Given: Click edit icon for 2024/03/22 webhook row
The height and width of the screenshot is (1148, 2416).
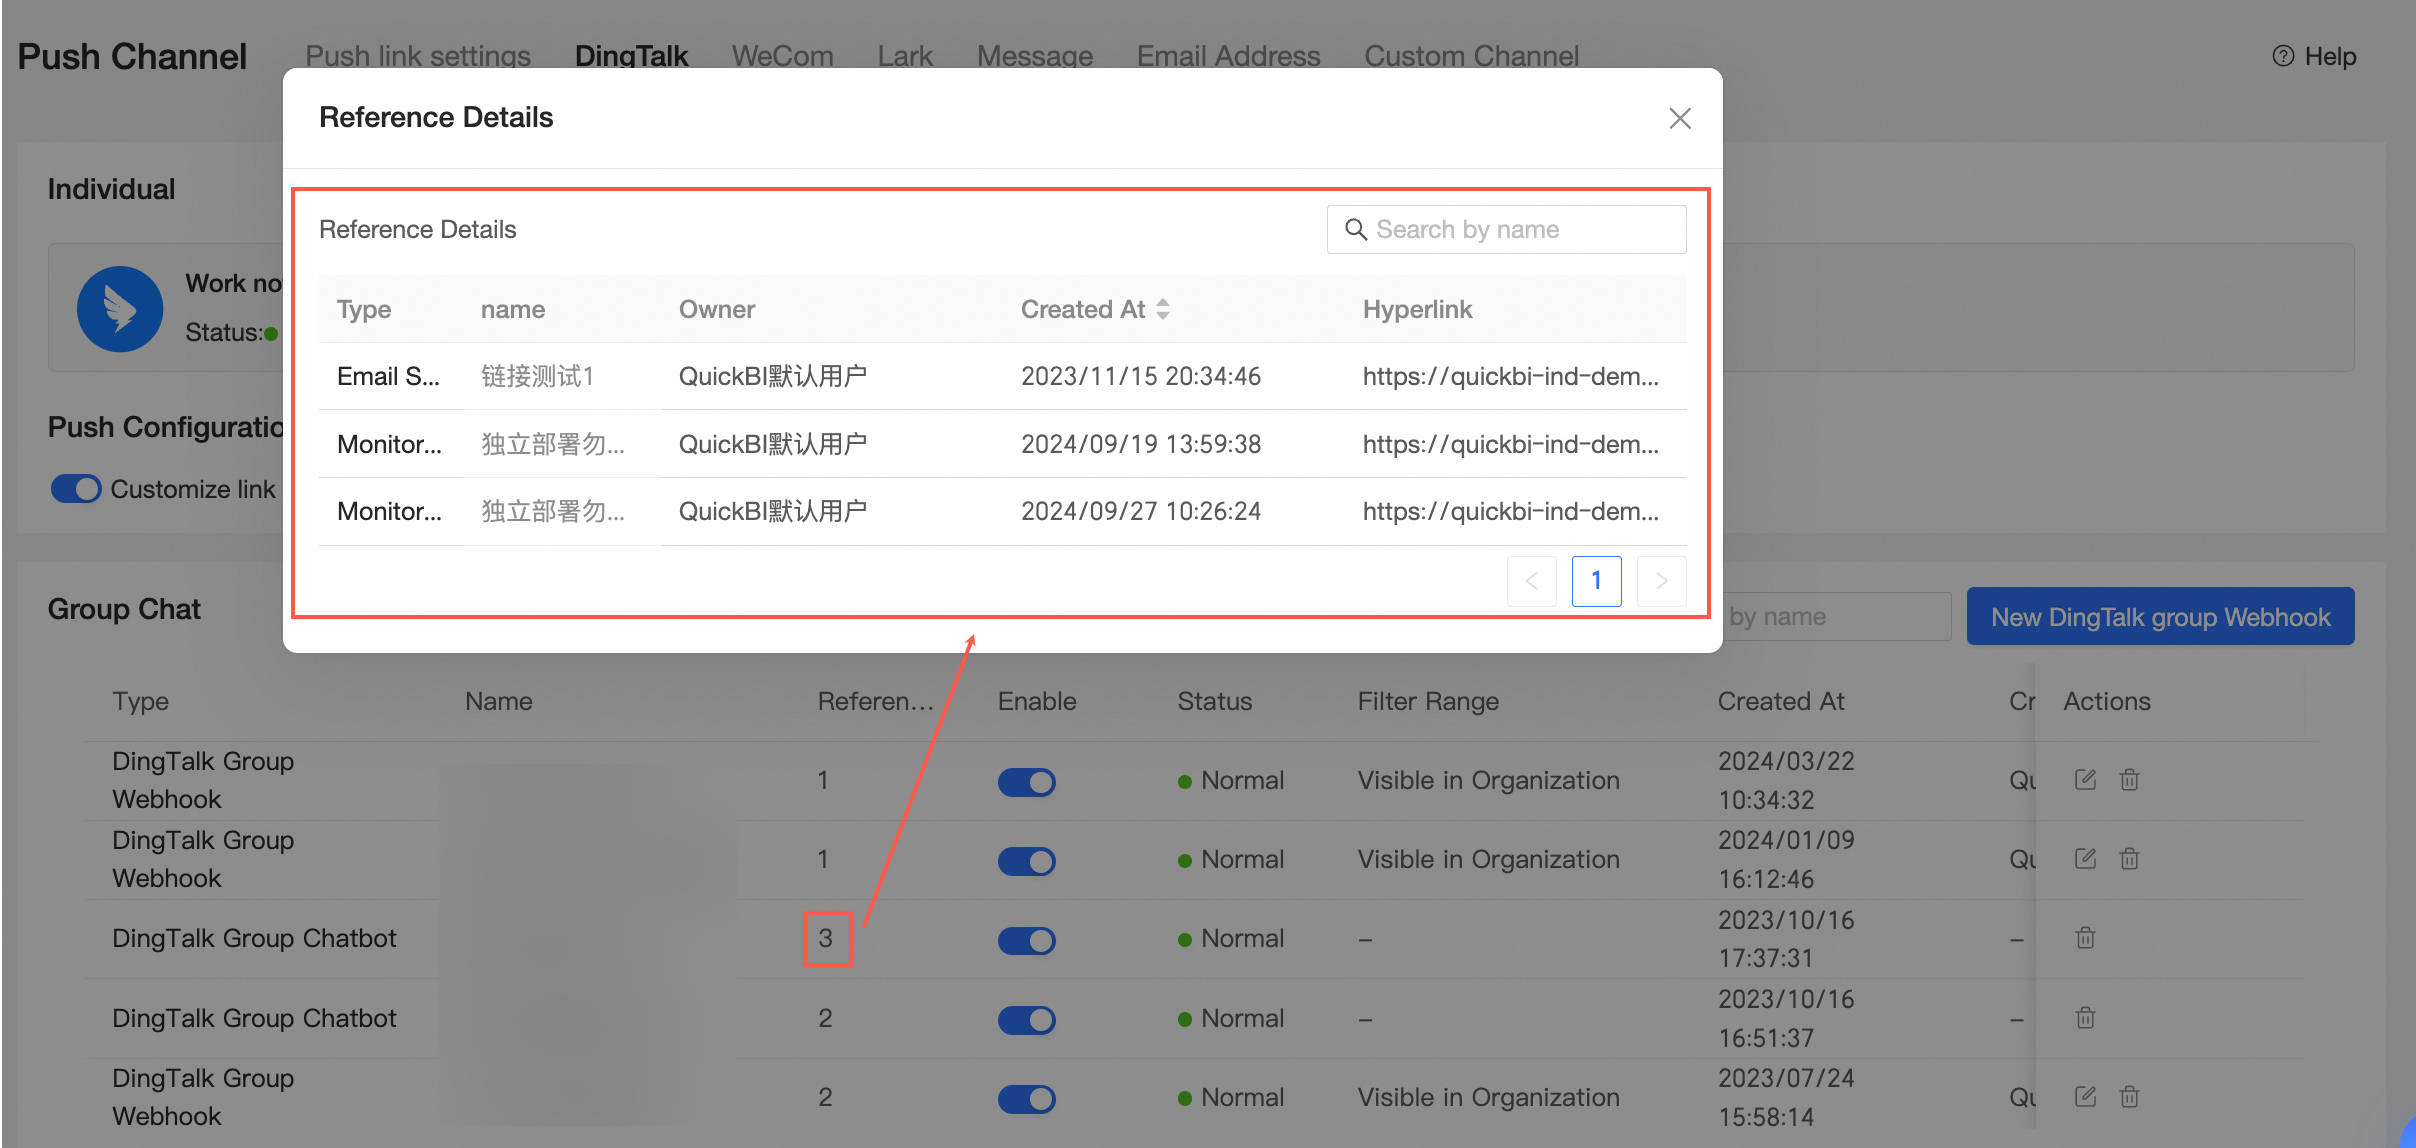Looking at the screenshot, I should pos(2085,779).
